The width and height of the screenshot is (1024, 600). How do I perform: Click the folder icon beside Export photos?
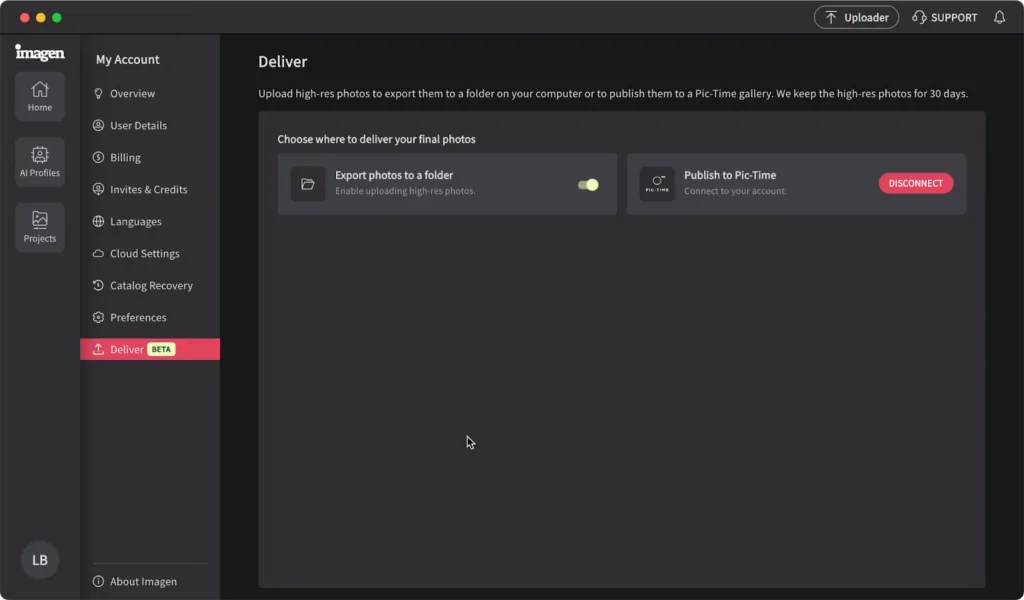pyautogui.click(x=308, y=184)
